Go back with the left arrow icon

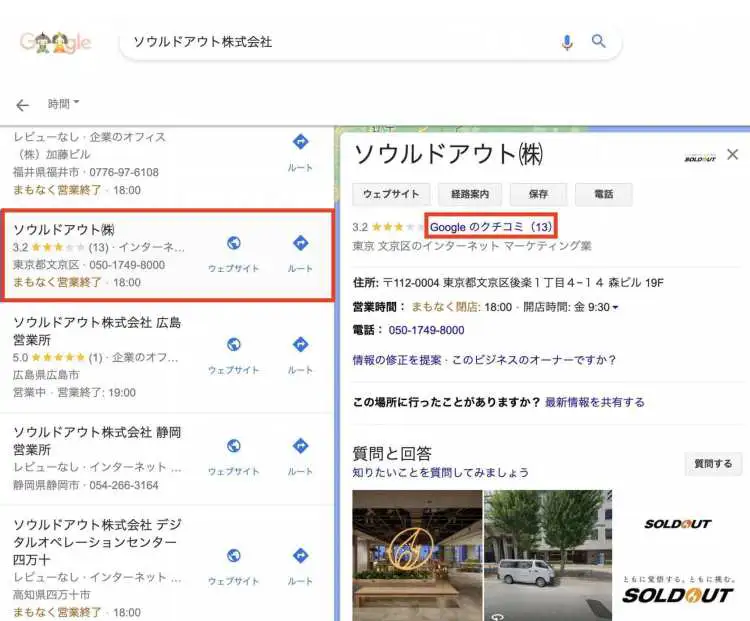point(22,105)
